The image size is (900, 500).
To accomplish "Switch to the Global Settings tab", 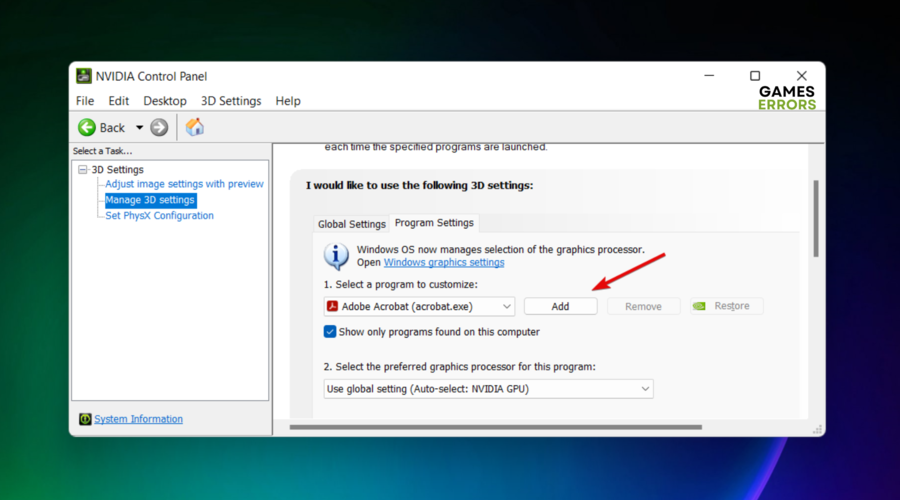I will click(351, 224).
